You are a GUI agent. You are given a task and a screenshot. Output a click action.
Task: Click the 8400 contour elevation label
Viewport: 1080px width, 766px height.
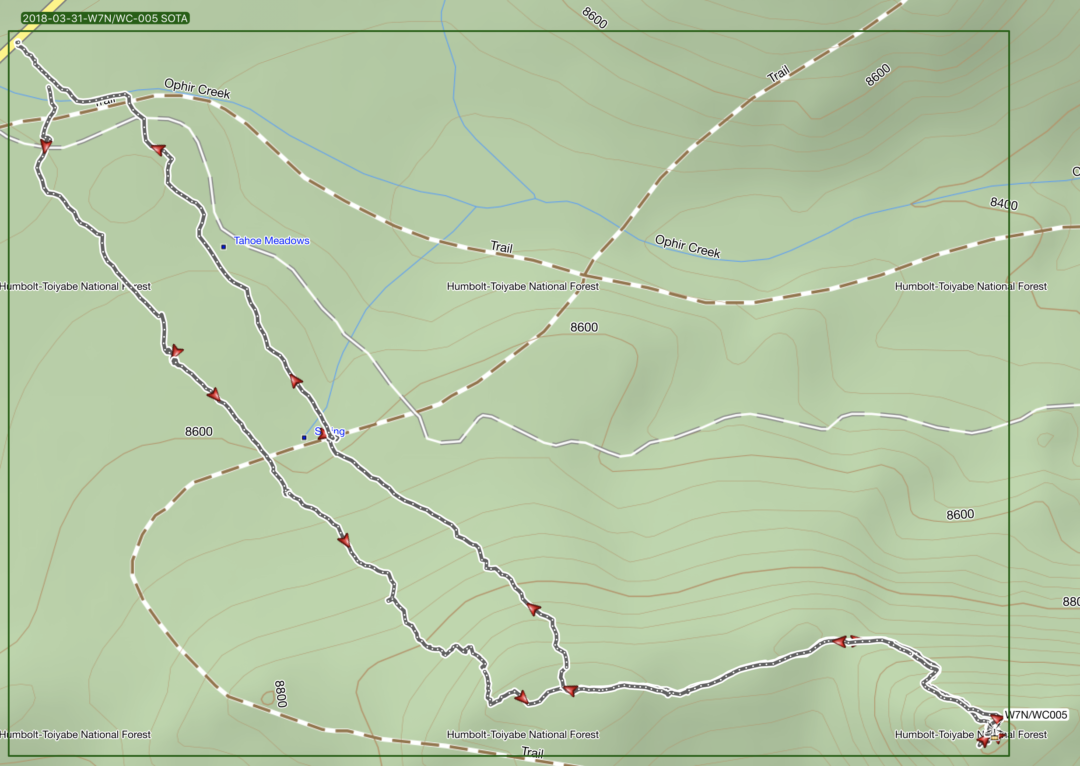(1003, 204)
